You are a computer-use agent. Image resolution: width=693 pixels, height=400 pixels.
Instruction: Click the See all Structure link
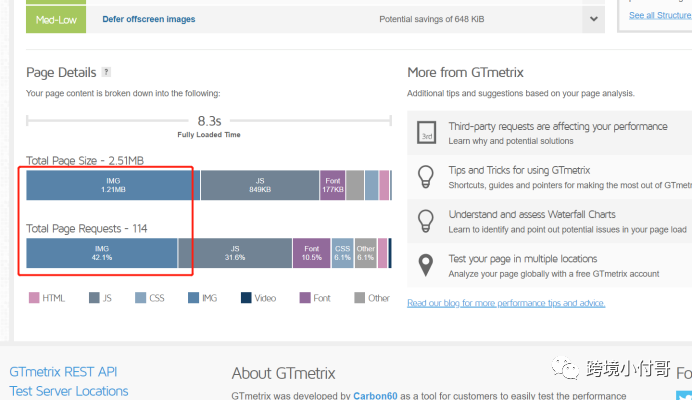(660, 16)
